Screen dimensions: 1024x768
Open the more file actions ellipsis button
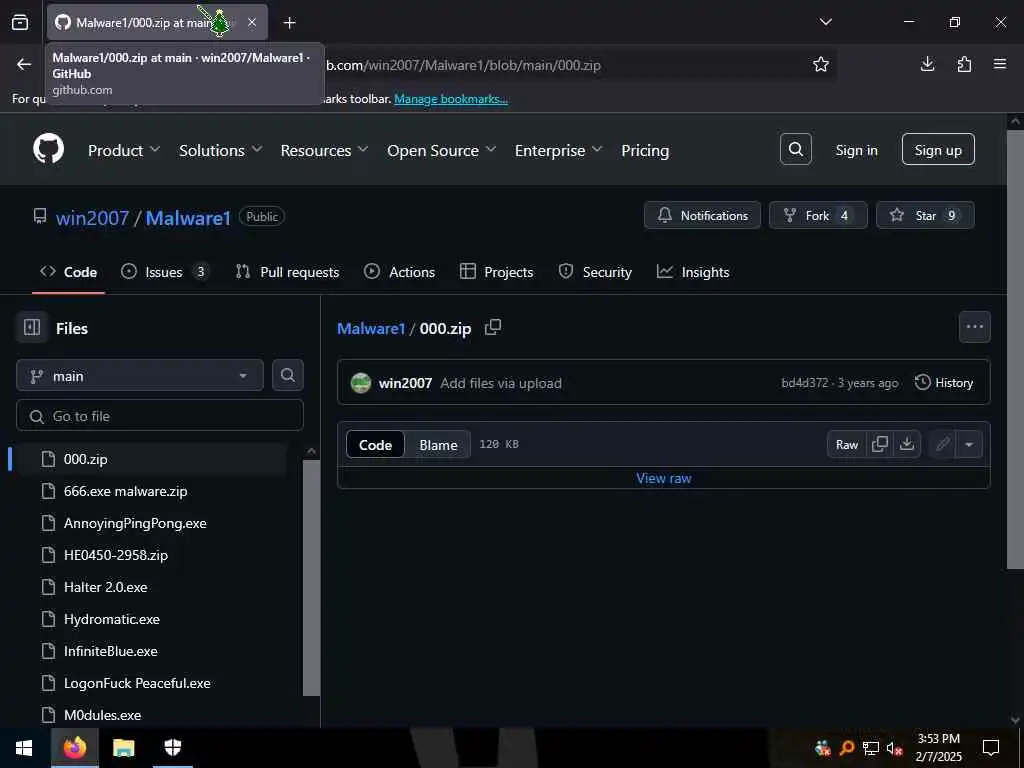coord(974,327)
